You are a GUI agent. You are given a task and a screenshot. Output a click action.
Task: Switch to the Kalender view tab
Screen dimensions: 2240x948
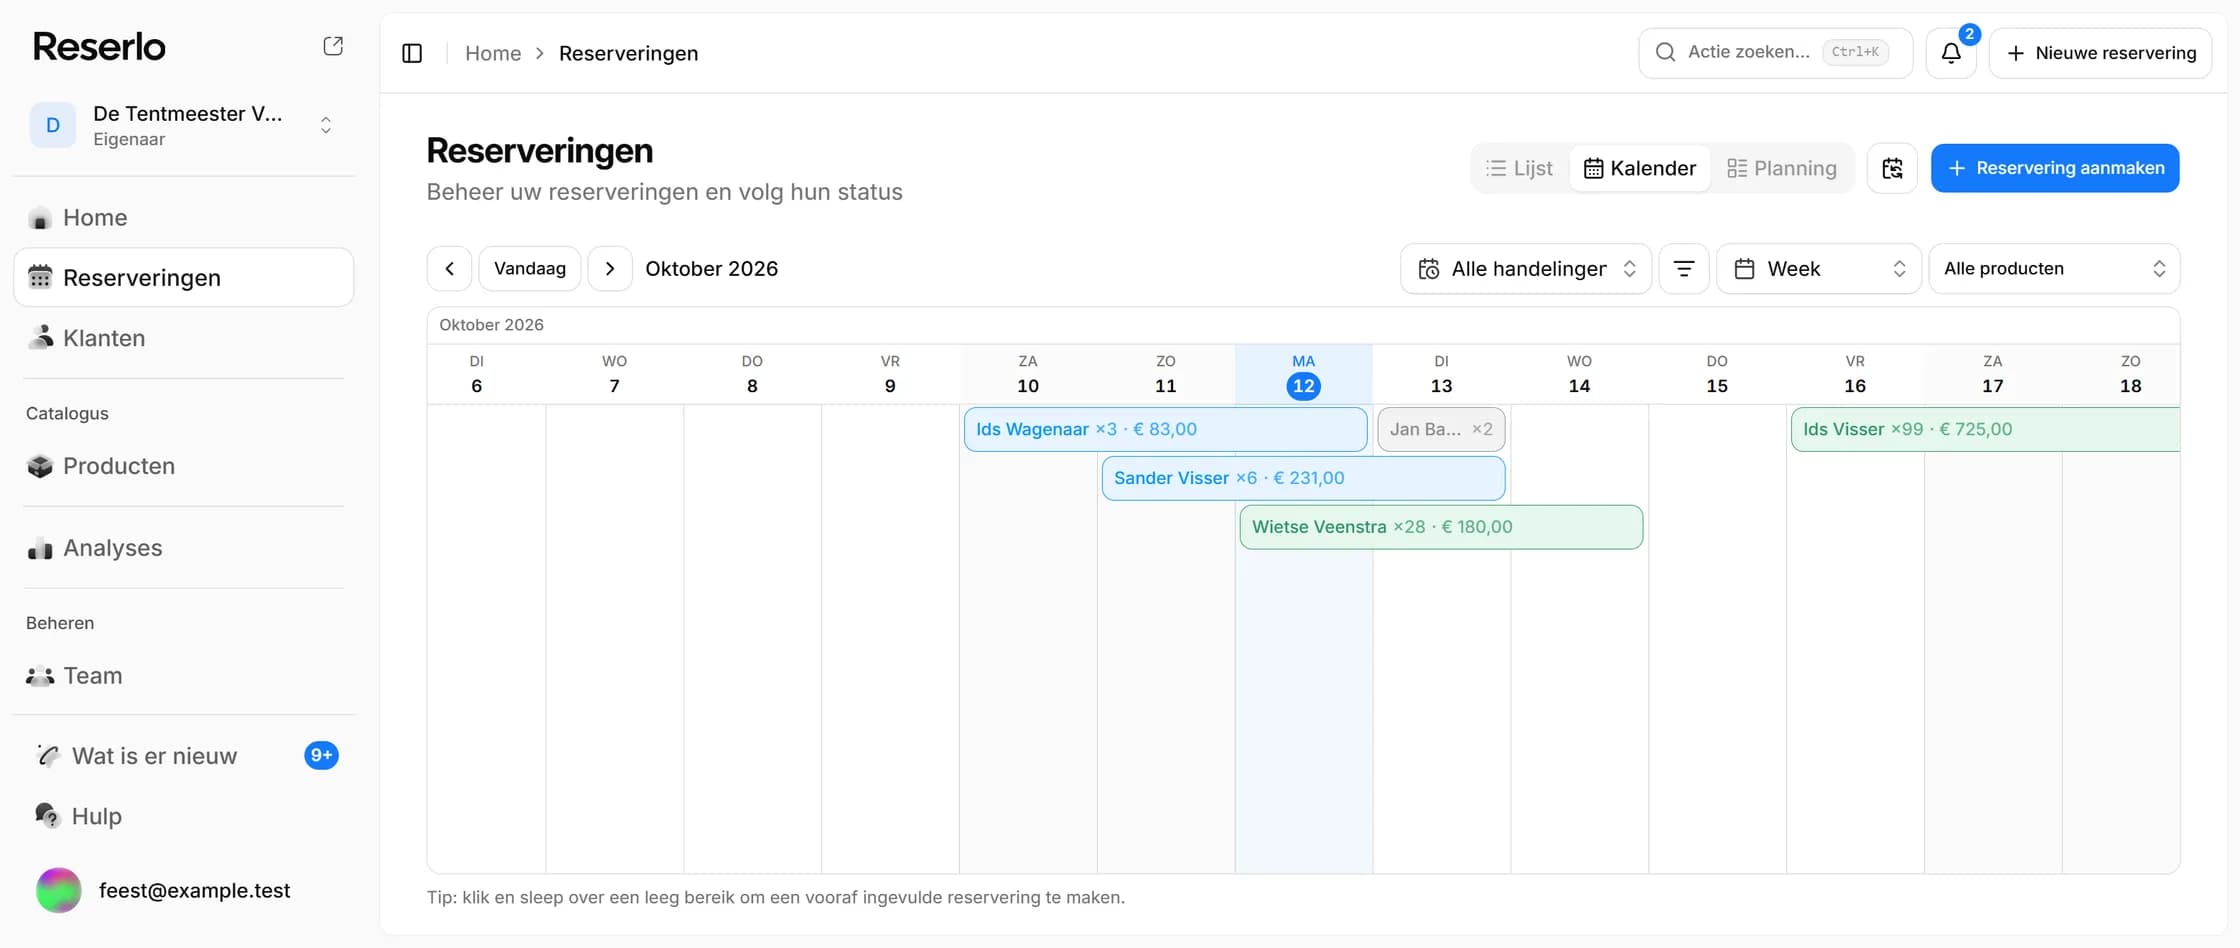tap(1640, 168)
